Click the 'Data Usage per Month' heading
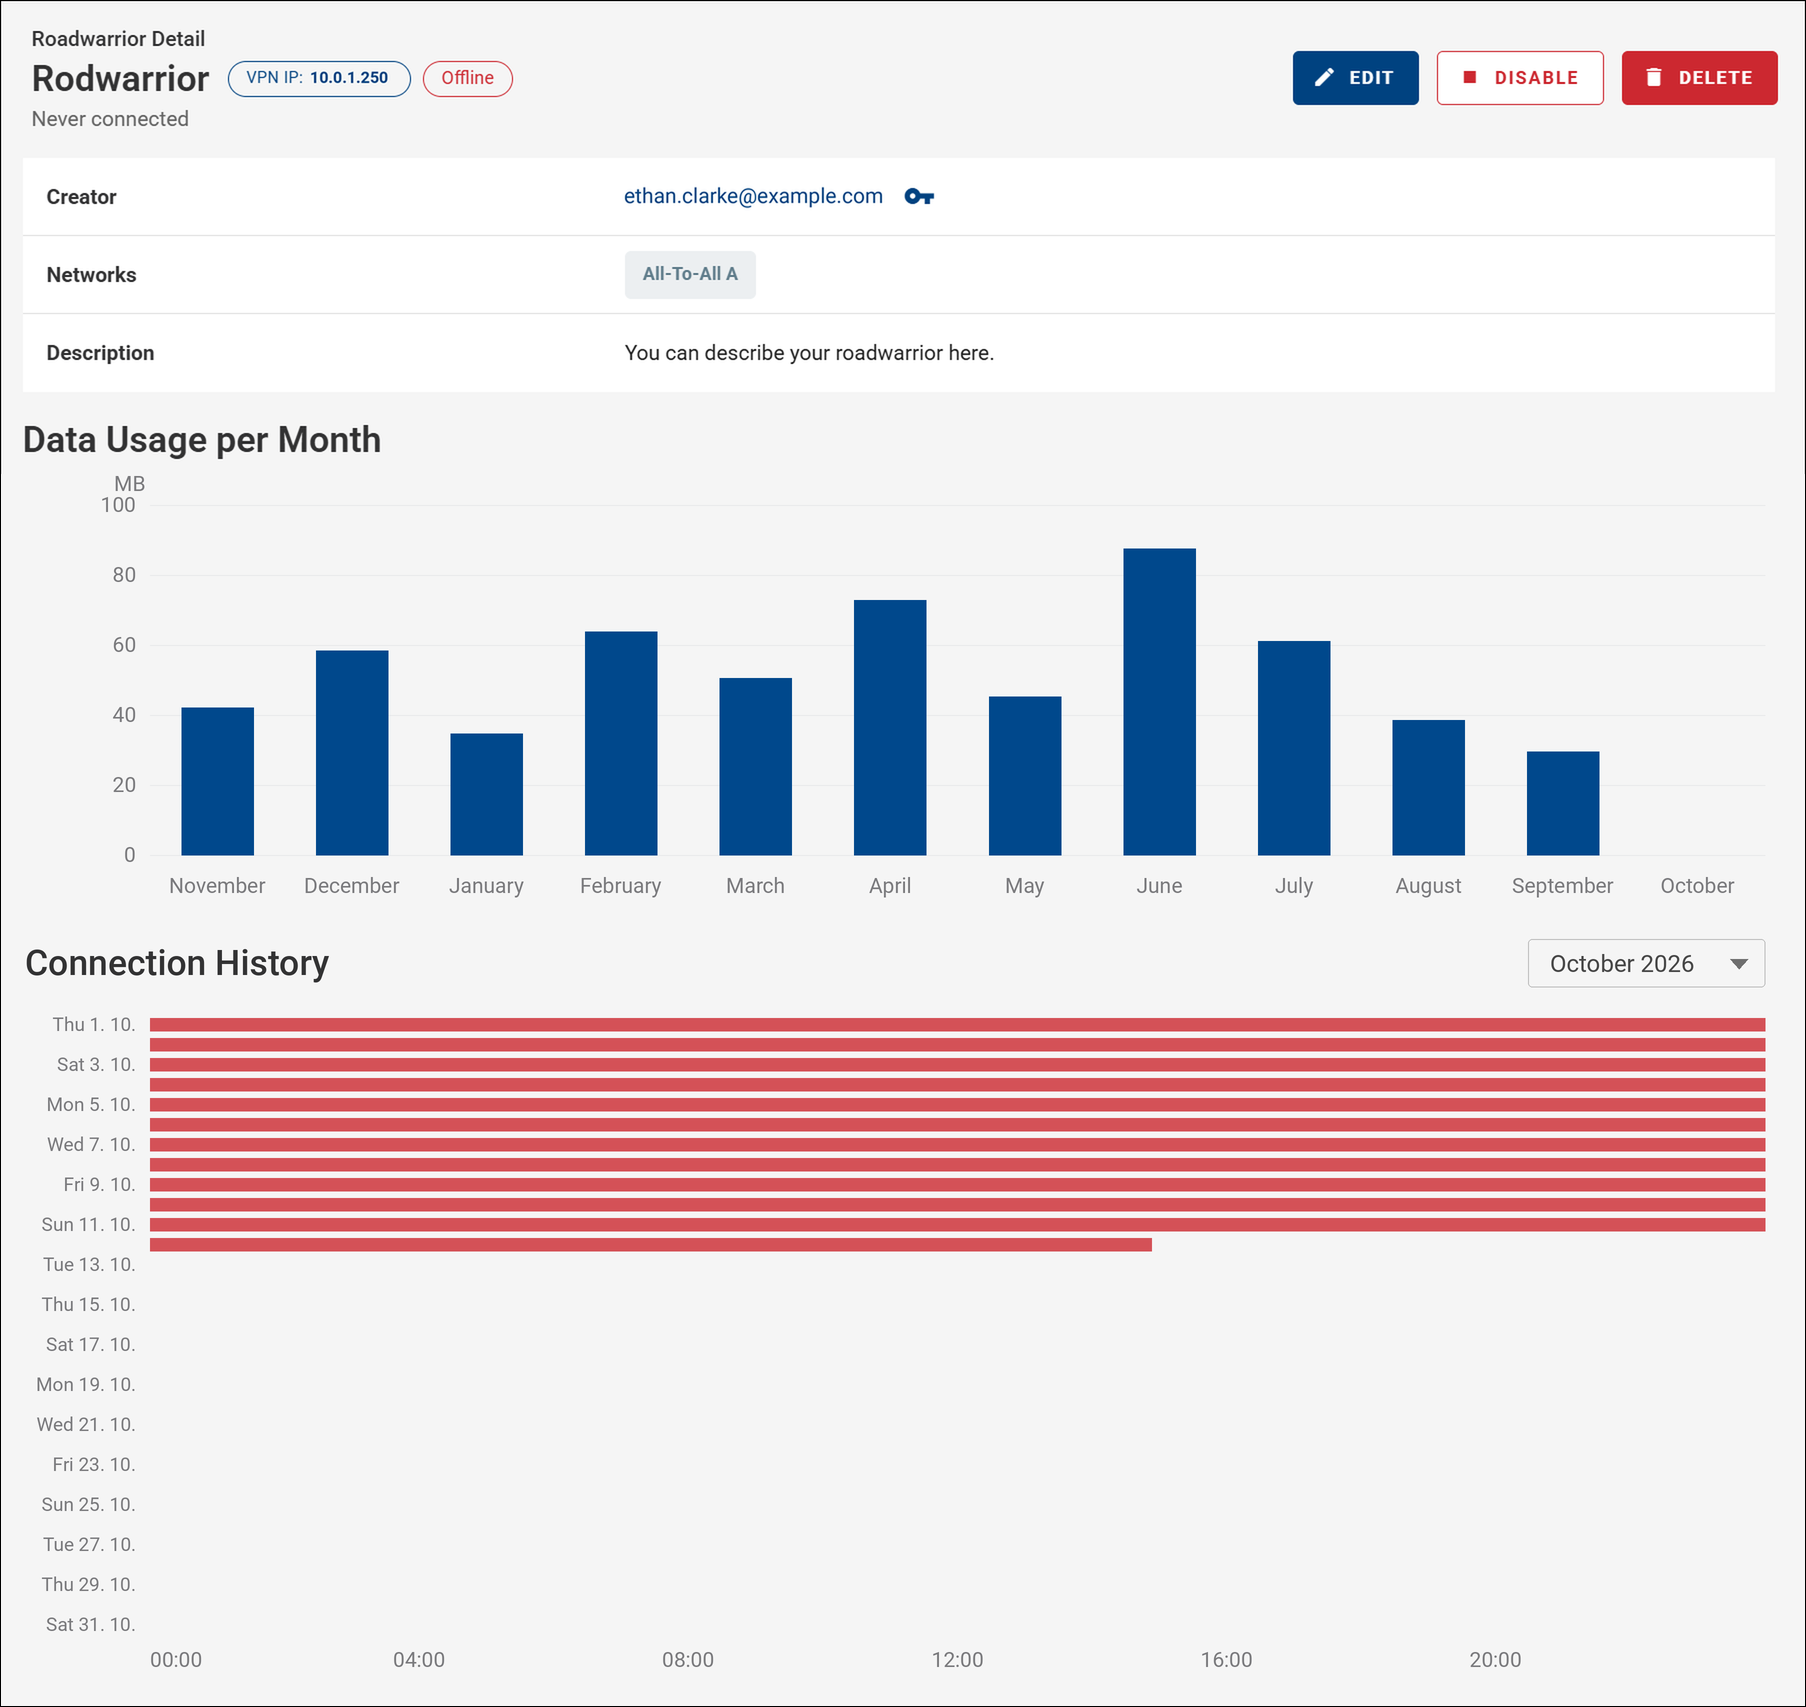The width and height of the screenshot is (1806, 1707). coord(202,440)
